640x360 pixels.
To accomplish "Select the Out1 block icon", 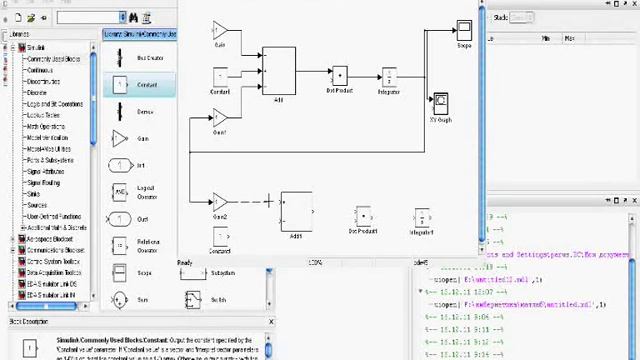I will tap(119, 219).
